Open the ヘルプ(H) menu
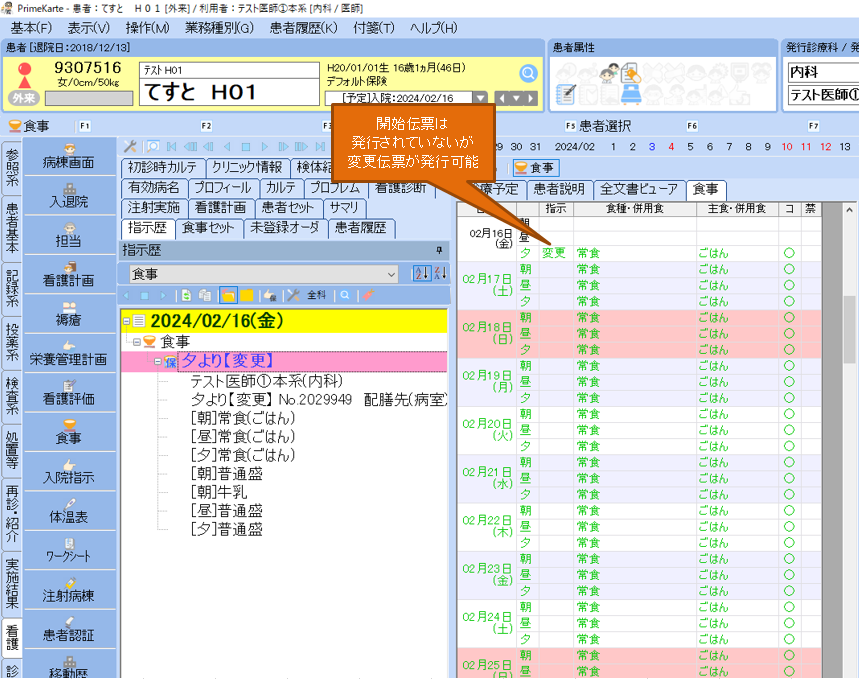Viewport: 859px width, 679px height. (x=433, y=28)
